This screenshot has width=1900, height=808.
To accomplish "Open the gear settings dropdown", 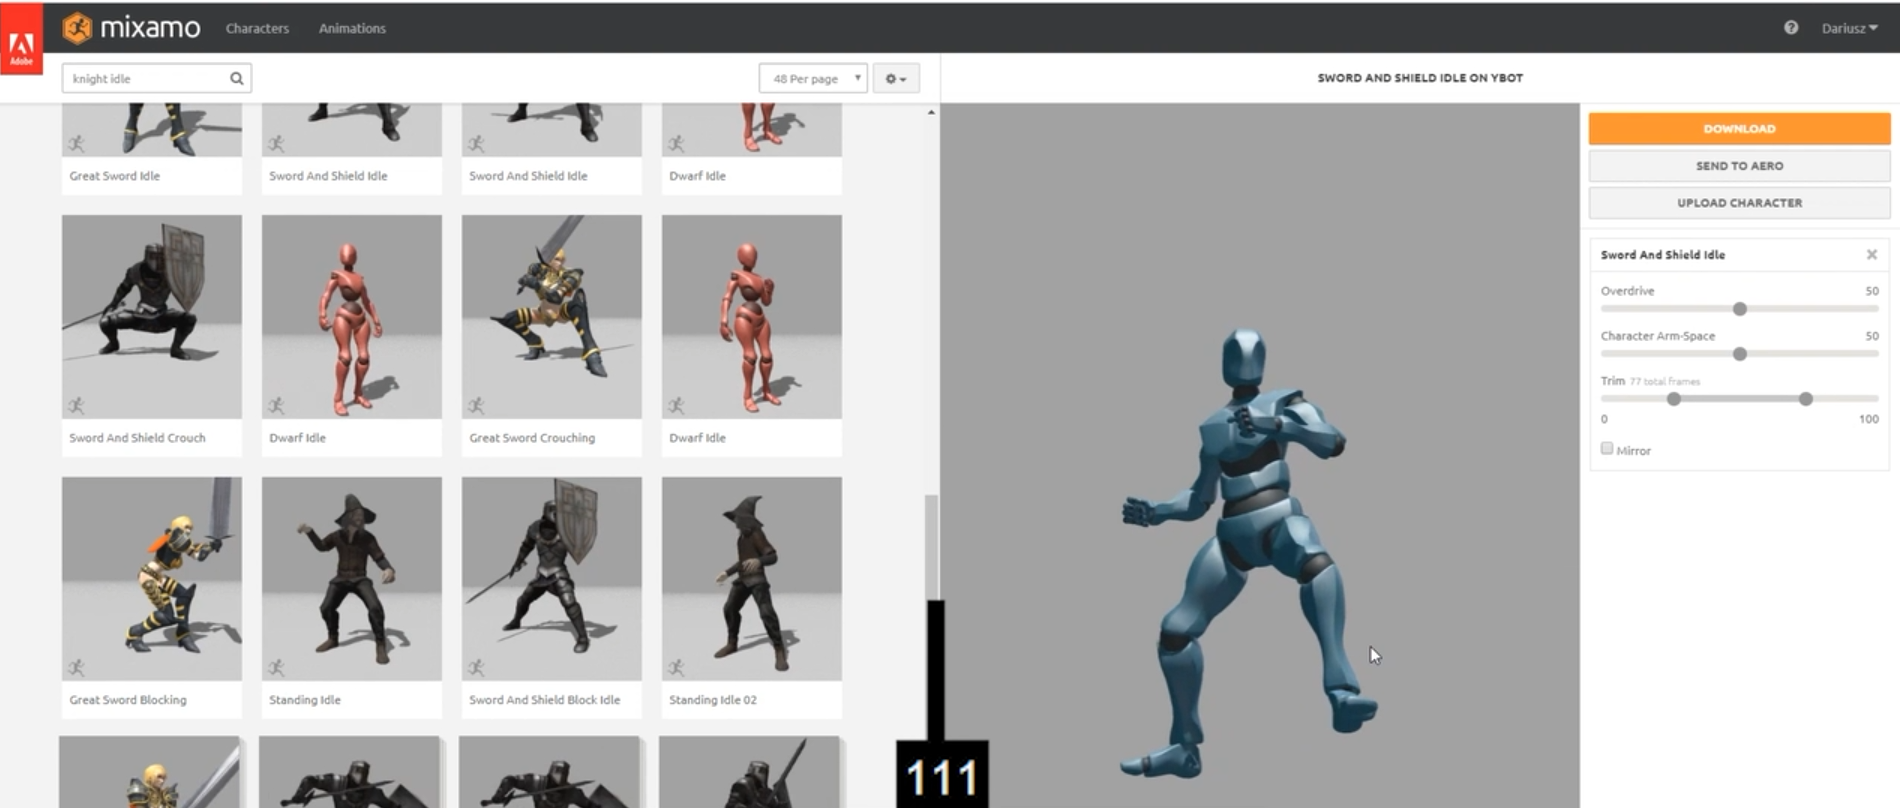I will click(896, 78).
